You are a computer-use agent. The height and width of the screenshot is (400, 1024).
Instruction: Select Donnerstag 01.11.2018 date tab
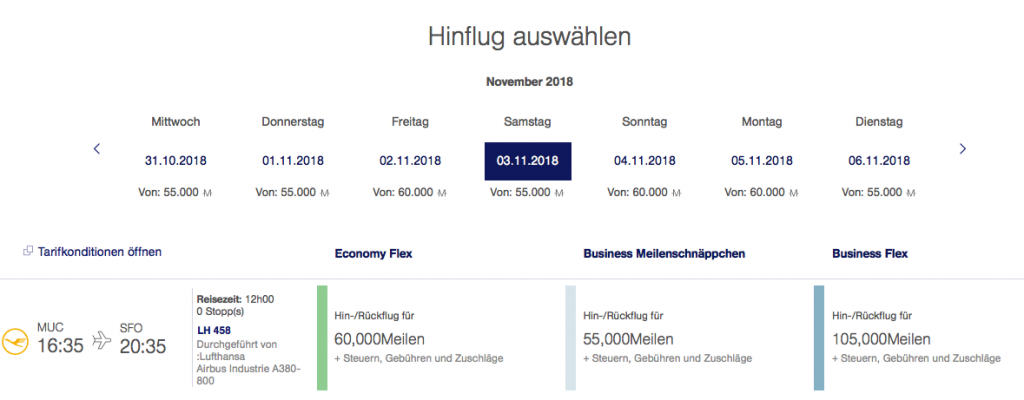click(x=292, y=160)
